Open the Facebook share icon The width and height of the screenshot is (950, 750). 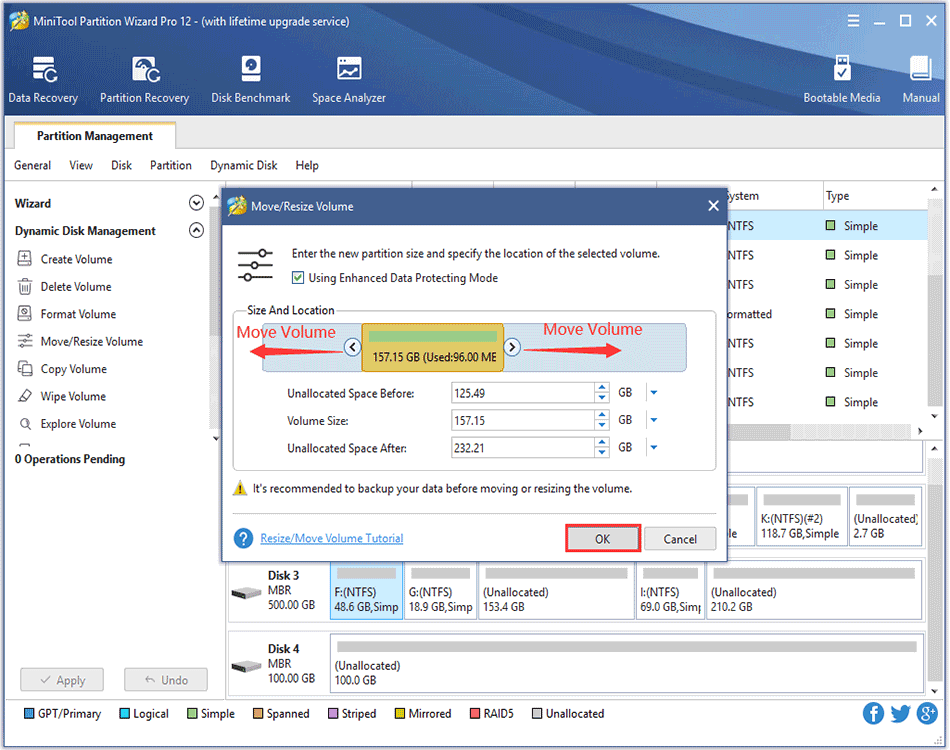pyautogui.click(x=873, y=713)
